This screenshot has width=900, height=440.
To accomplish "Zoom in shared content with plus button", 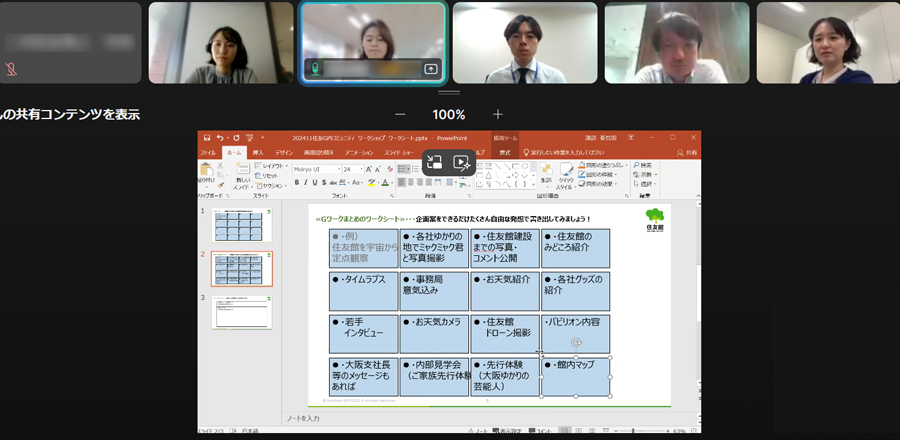I will (x=498, y=114).
